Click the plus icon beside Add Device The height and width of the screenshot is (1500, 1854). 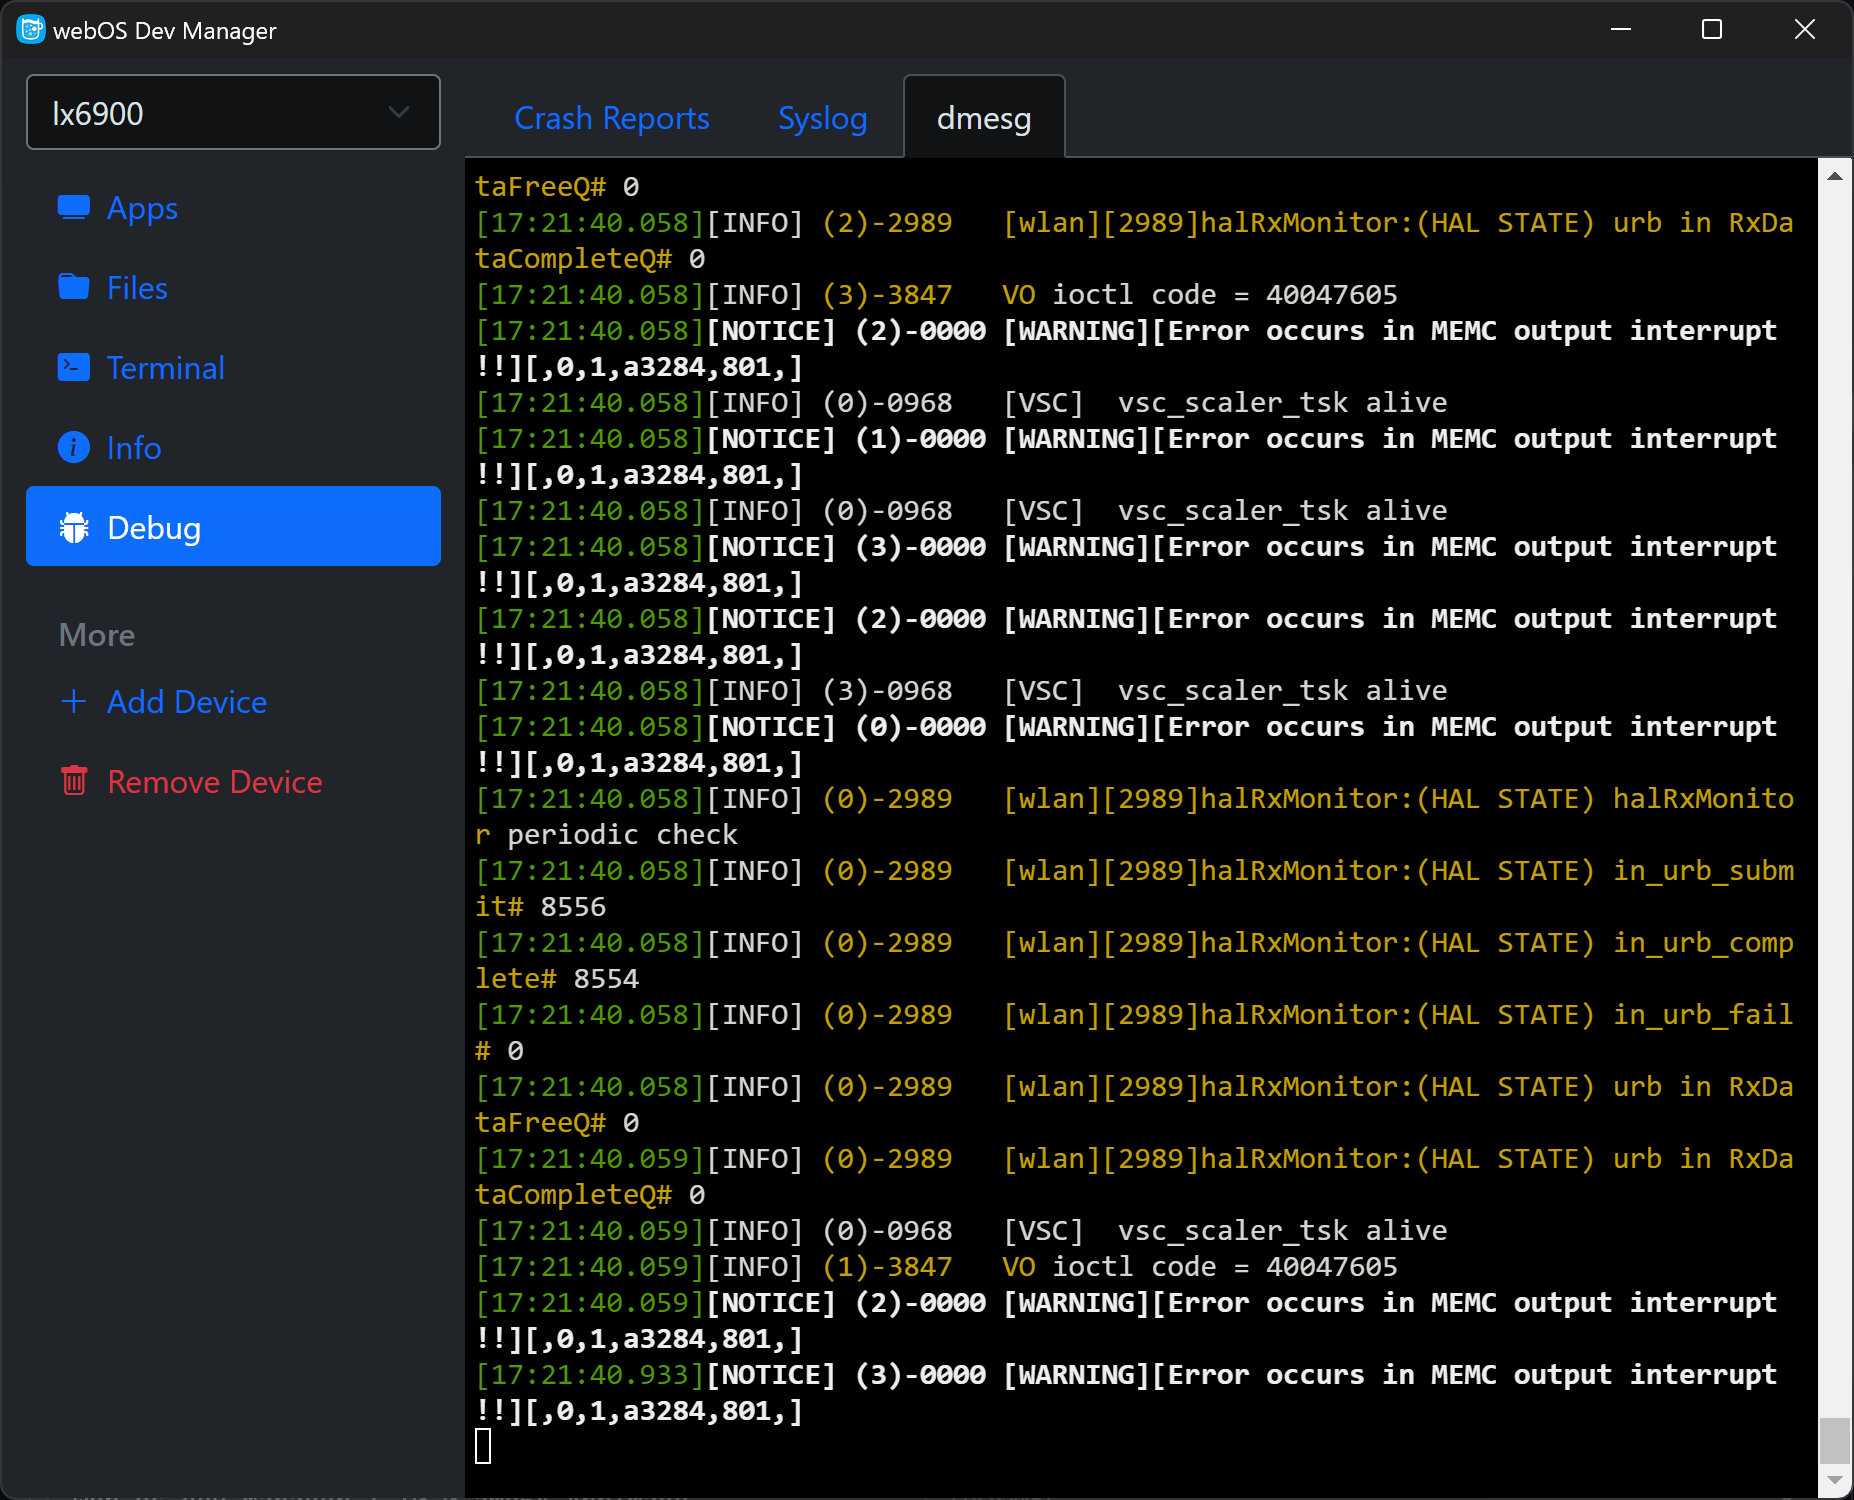[x=73, y=701]
